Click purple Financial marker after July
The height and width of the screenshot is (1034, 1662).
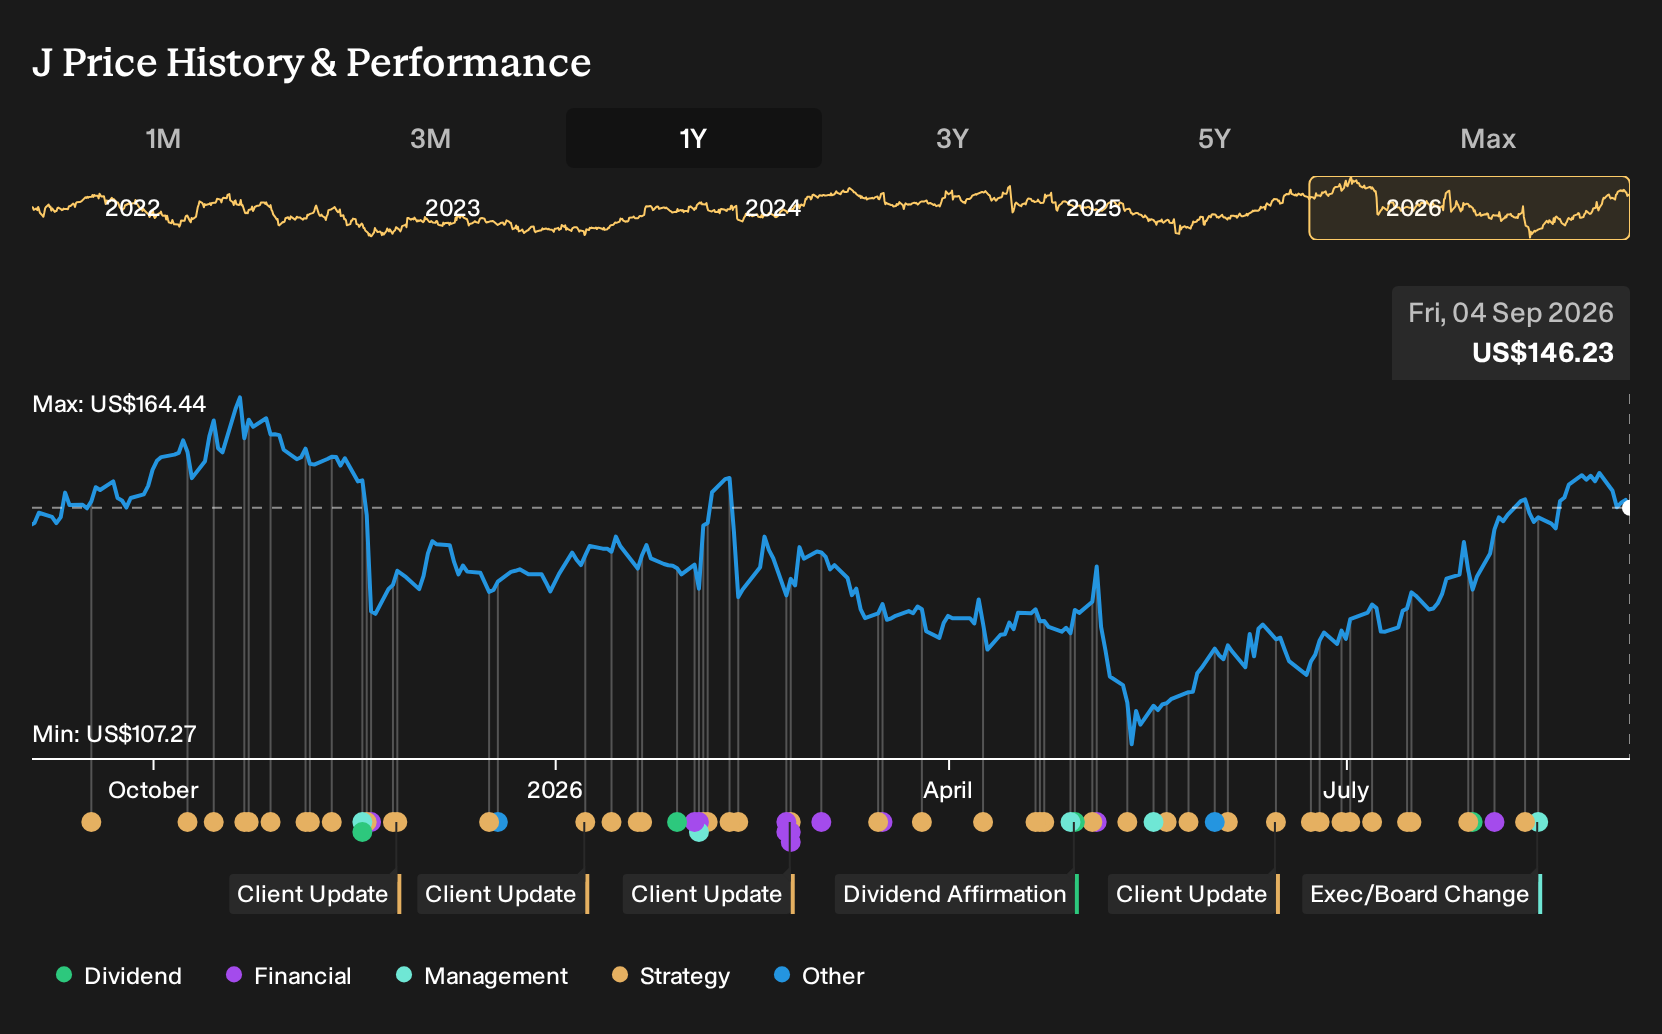point(1494,822)
